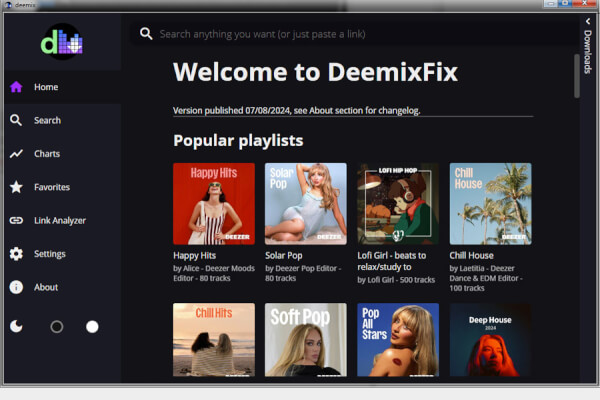Open the Favorites menu label
The height and width of the screenshot is (400, 600).
click(x=52, y=187)
